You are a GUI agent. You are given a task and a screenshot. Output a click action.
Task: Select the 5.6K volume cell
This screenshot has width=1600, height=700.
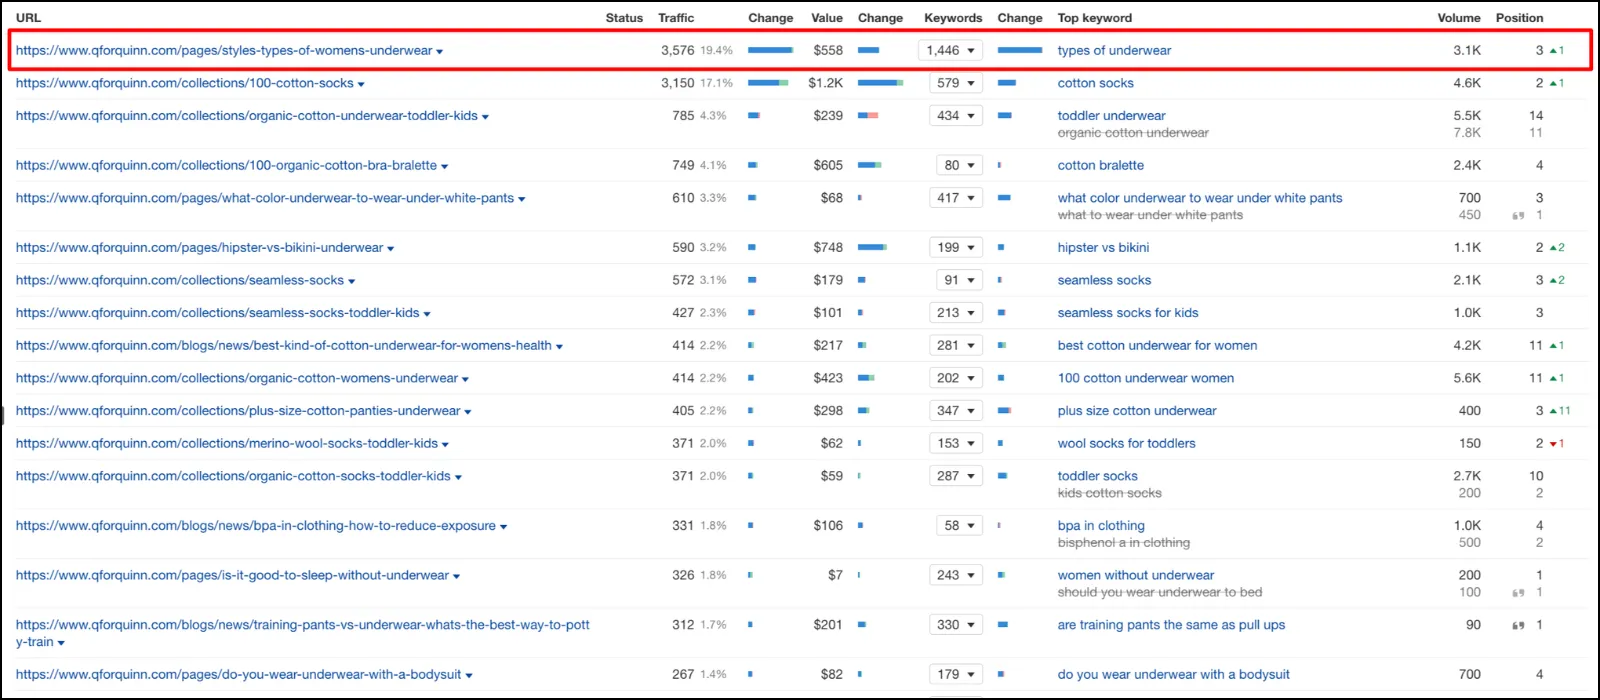(1467, 378)
